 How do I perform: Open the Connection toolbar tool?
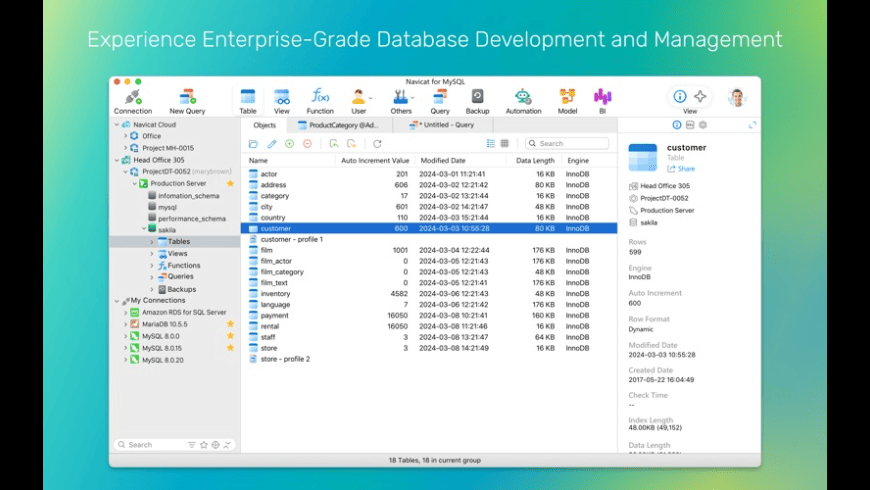[x=133, y=102]
